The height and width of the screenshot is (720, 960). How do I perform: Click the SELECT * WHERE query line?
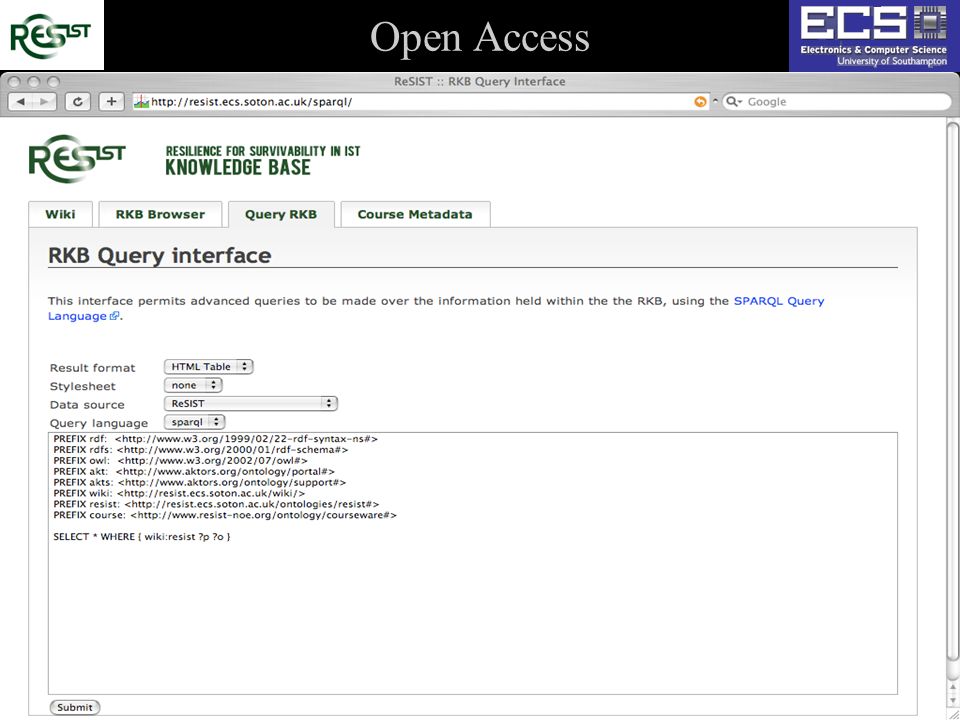[x=141, y=537]
